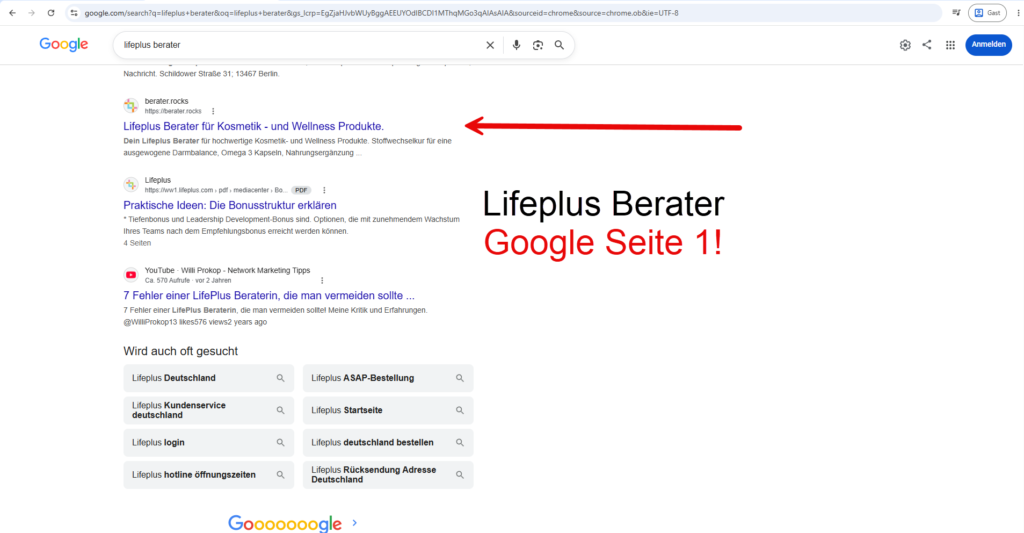The height and width of the screenshot is (533, 1024).
Task: Click the PDF badge on the Lifeplus result
Action: pyautogui.click(x=300, y=190)
